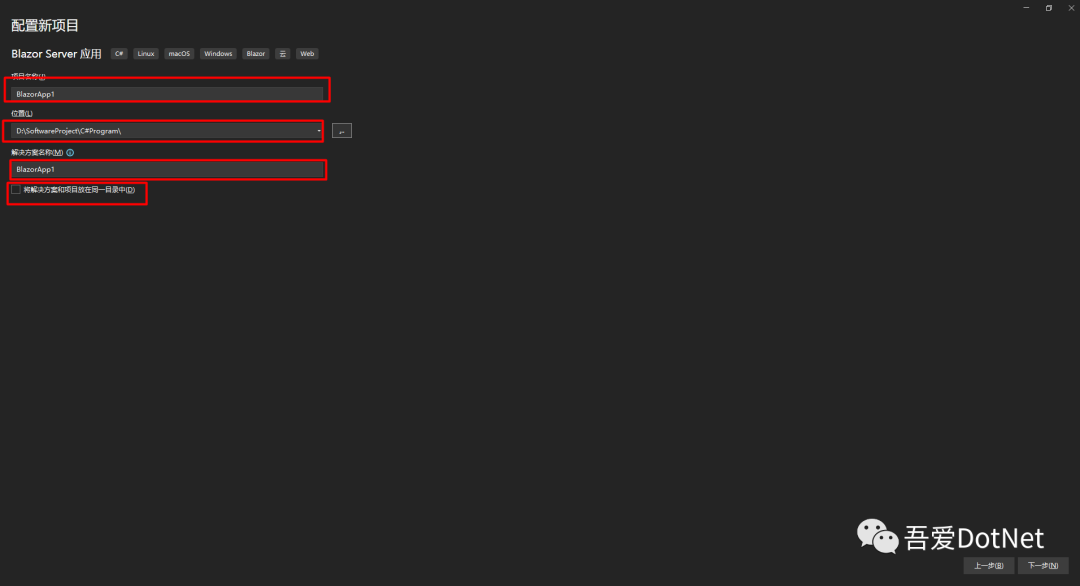Go back with the 上一步(B) button

pyautogui.click(x=988, y=565)
